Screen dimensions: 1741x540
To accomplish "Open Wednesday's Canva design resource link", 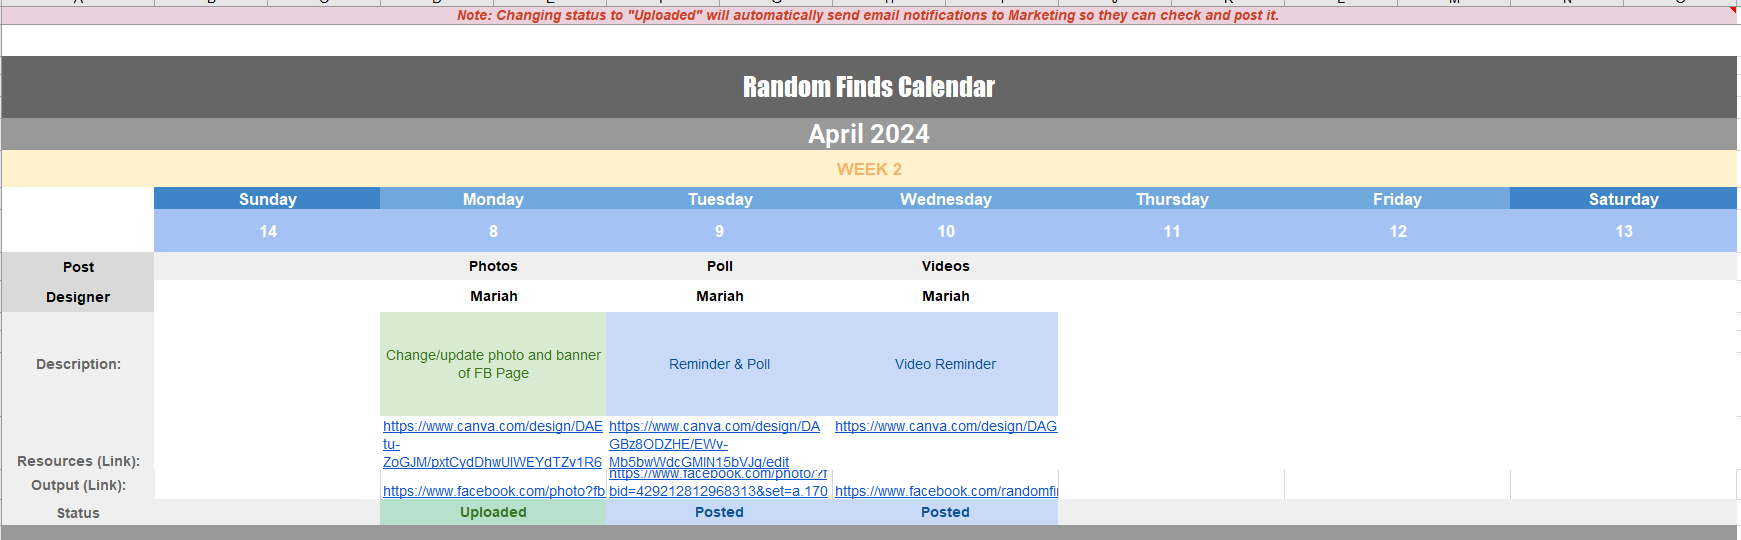I will [x=945, y=427].
